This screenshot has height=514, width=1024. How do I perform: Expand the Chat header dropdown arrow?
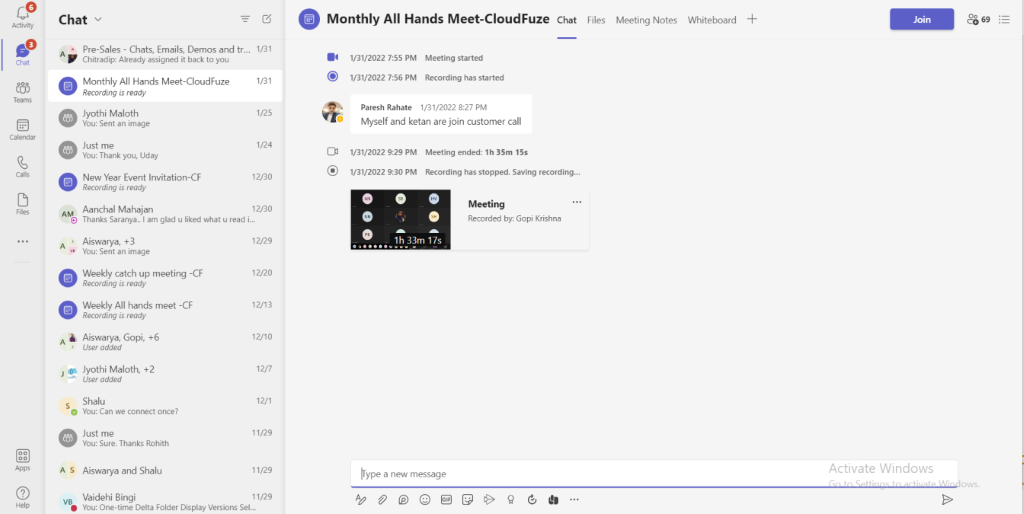pyautogui.click(x=99, y=20)
